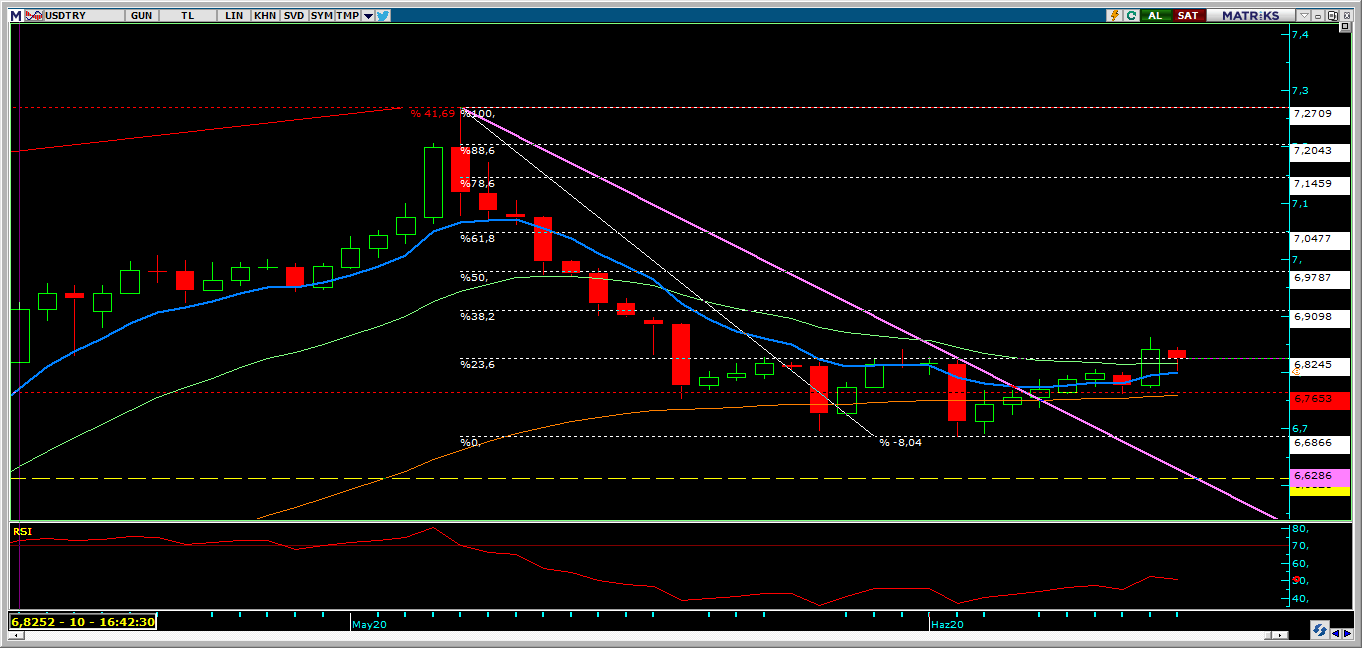This screenshot has width=1362, height=648.
Task: Select the %100 Fibonacci level label
Action: [478, 114]
